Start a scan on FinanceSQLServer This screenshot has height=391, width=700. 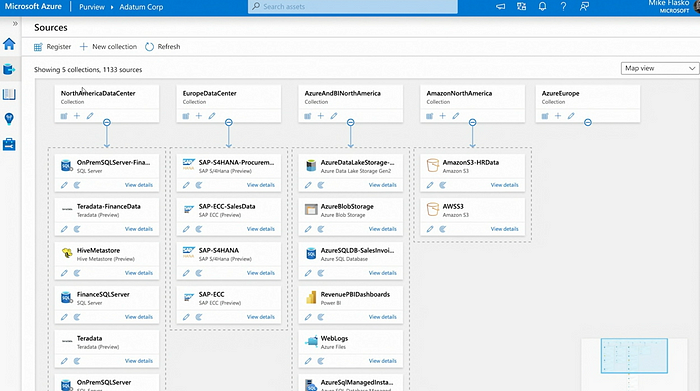pos(77,317)
